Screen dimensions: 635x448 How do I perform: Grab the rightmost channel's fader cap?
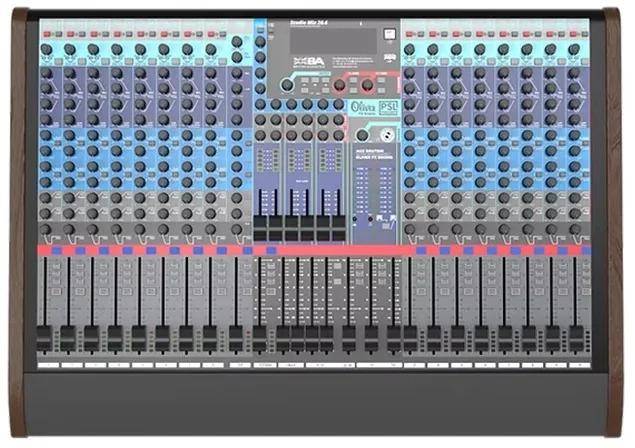tap(575, 339)
